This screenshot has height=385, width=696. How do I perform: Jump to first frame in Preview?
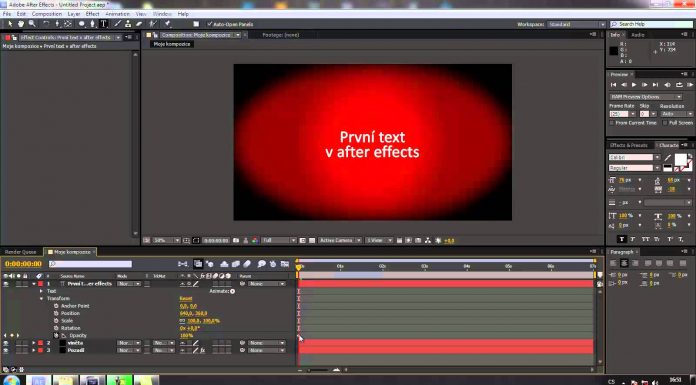tap(613, 85)
